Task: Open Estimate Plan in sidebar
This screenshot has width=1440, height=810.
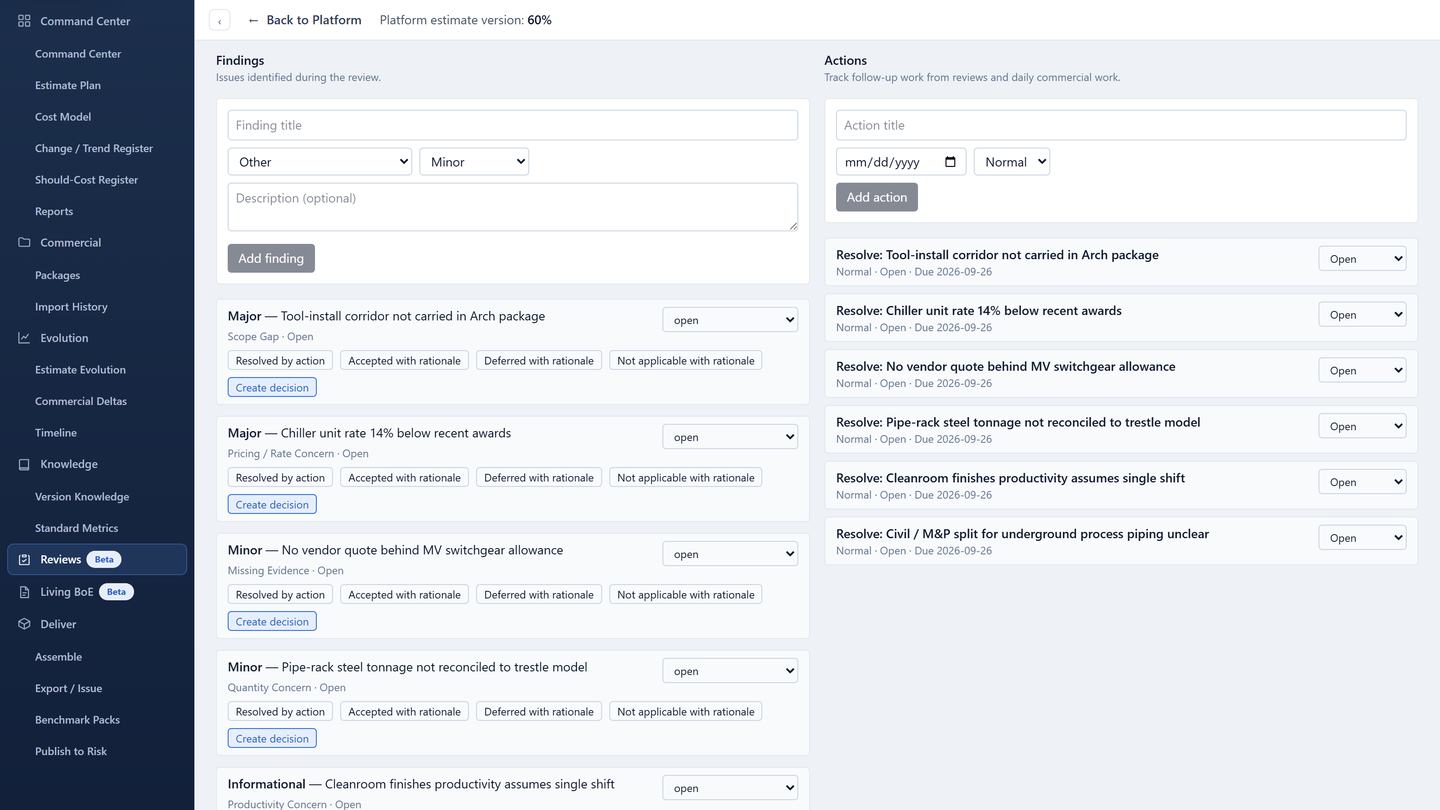Action: [68, 85]
